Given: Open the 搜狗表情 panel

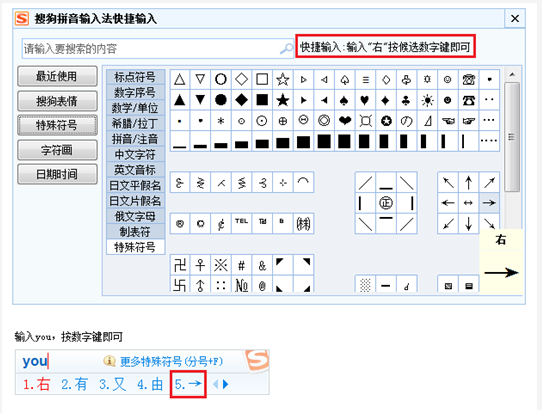Looking at the screenshot, I should (57, 101).
